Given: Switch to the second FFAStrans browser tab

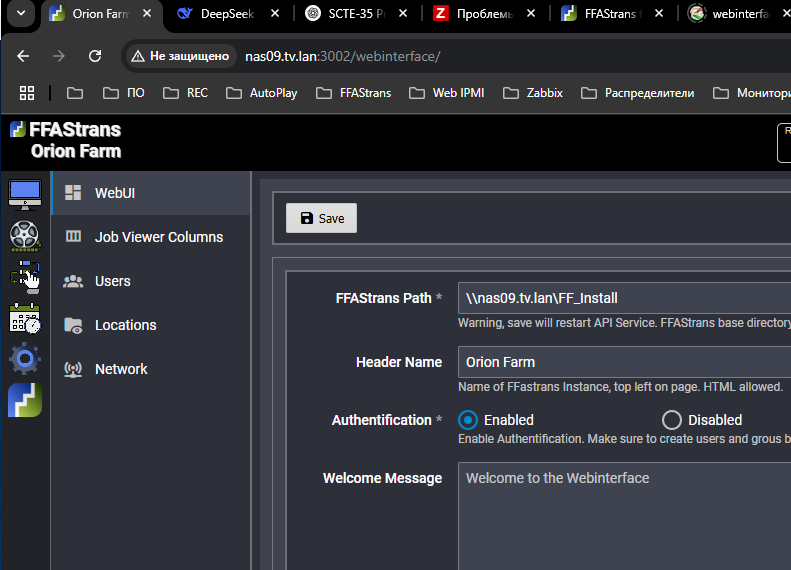Looking at the screenshot, I should point(612,14).
